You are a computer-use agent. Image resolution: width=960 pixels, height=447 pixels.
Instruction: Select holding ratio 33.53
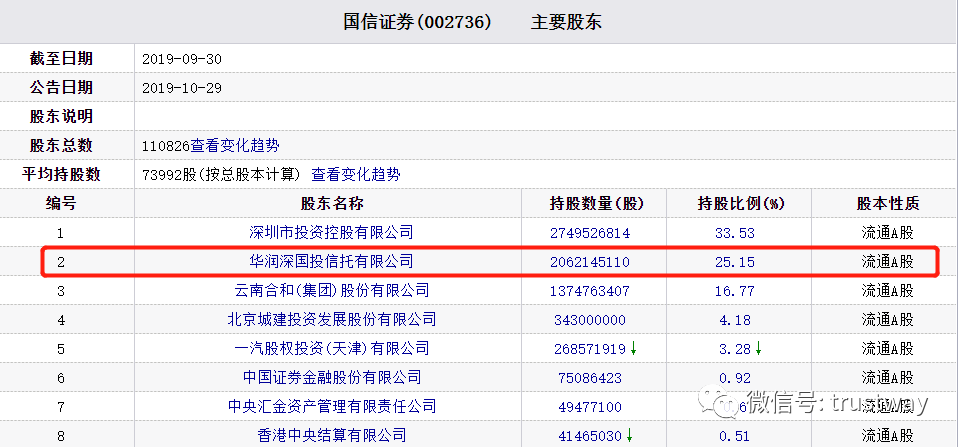point(735,233)
